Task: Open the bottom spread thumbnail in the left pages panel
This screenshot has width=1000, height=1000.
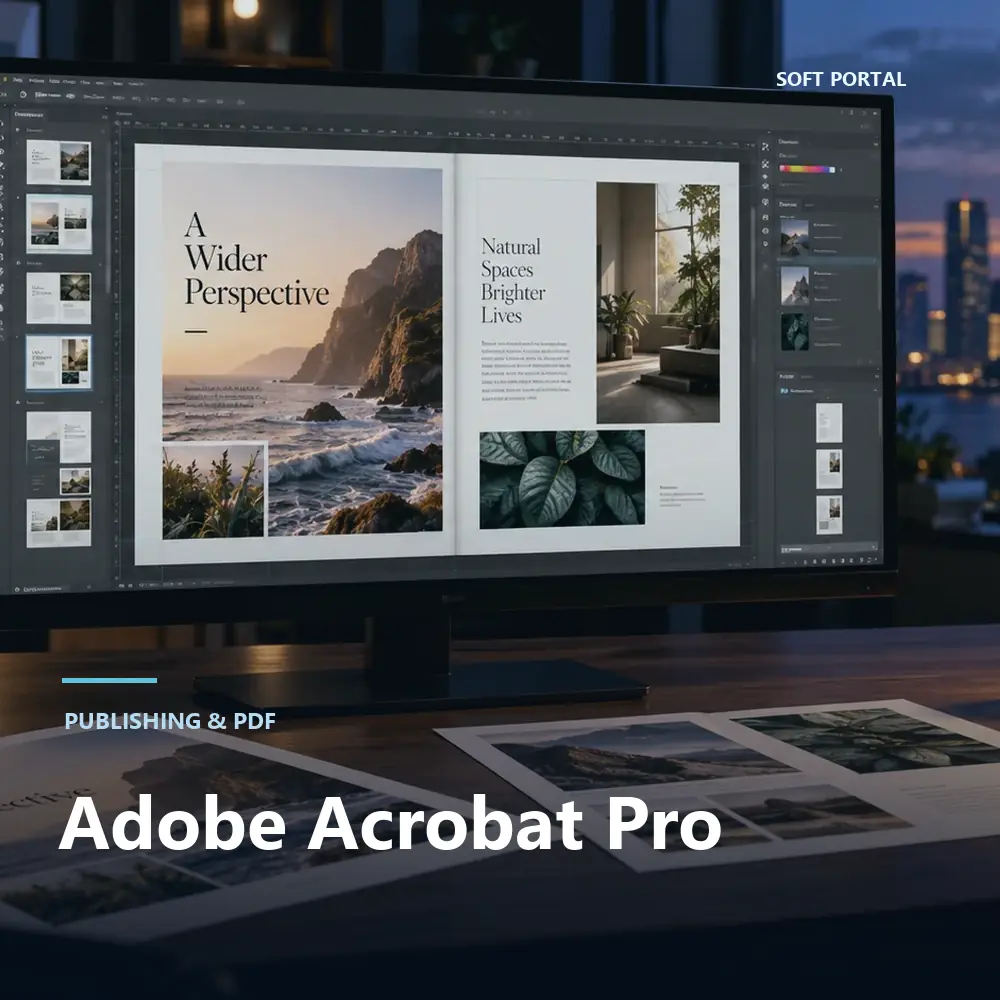Action: coord(59,523)
